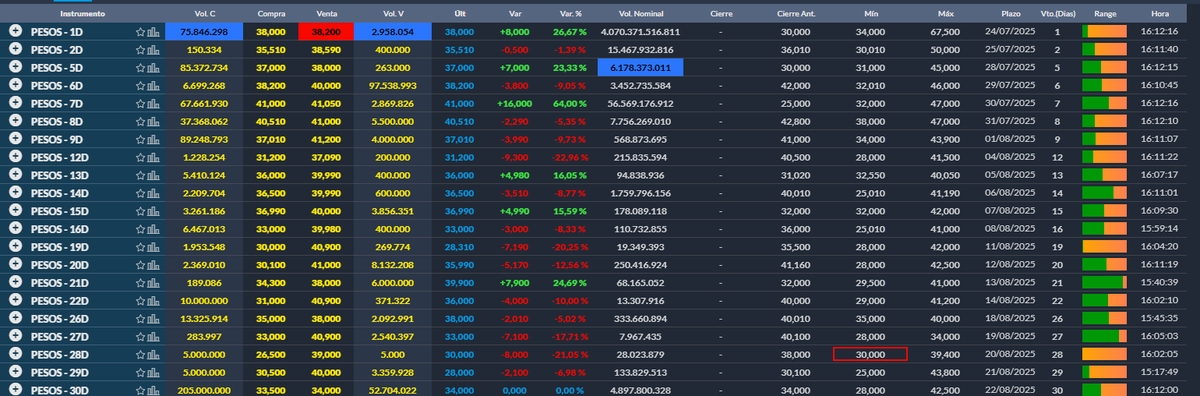Click the Range bar for PESOS - 14D

pos(1105,193)
